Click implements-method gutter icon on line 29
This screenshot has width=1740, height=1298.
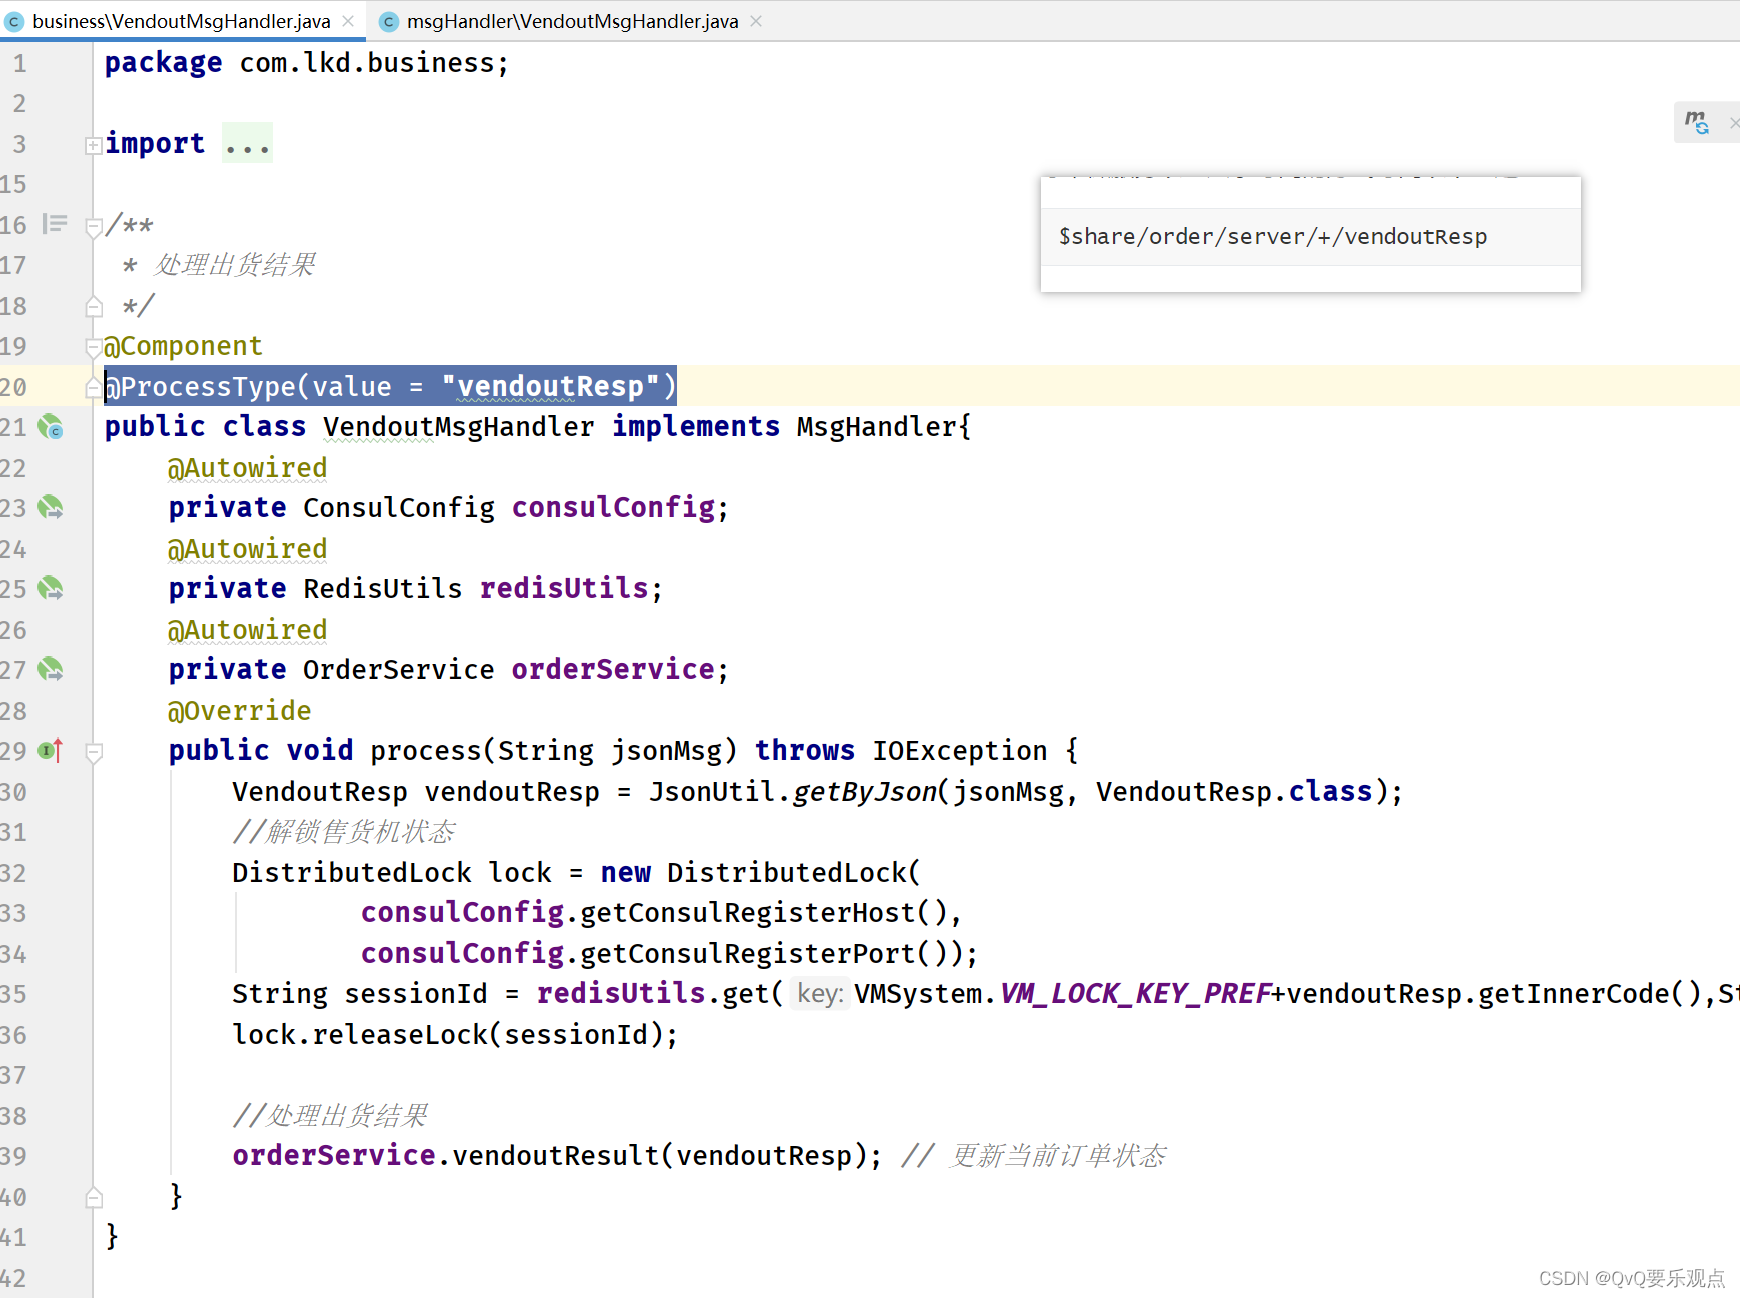[50, 751]
